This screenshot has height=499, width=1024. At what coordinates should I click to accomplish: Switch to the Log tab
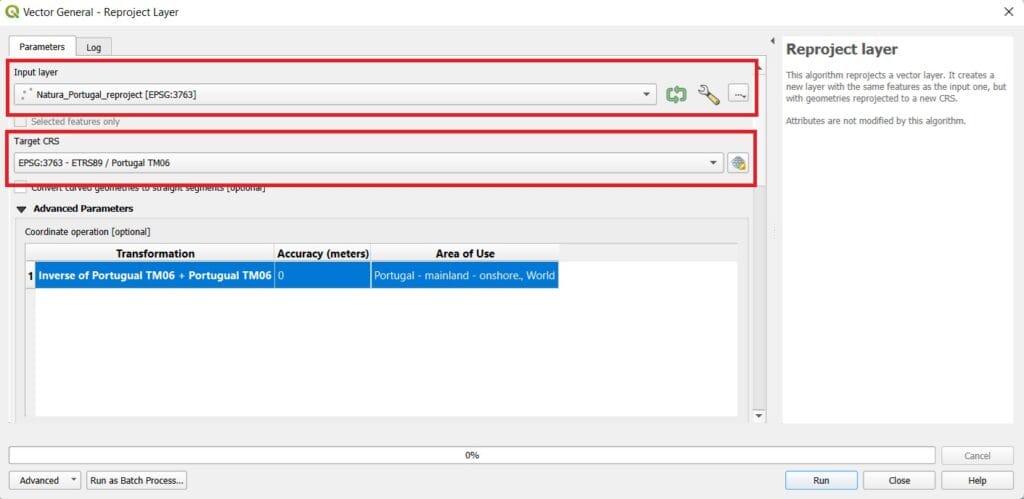tap(94, 48)
